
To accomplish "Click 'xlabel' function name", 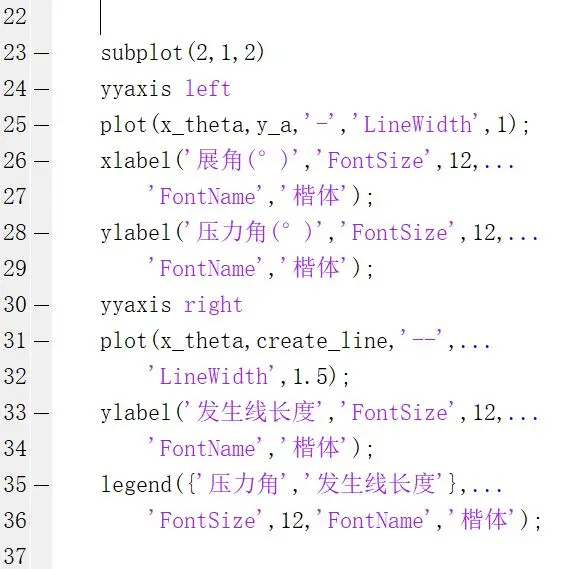I will tap(135, 160).
